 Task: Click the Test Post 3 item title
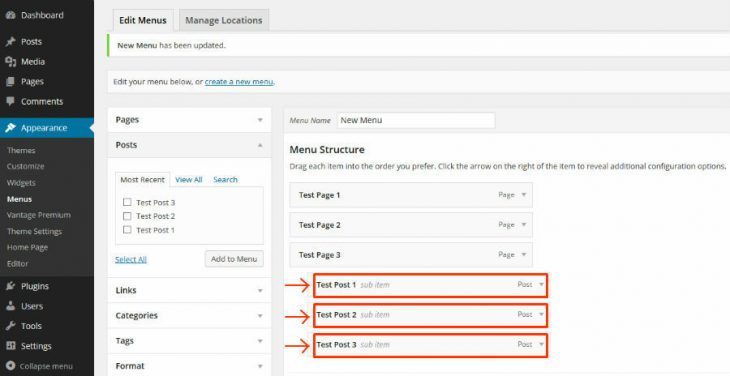[x=336, y=344]
